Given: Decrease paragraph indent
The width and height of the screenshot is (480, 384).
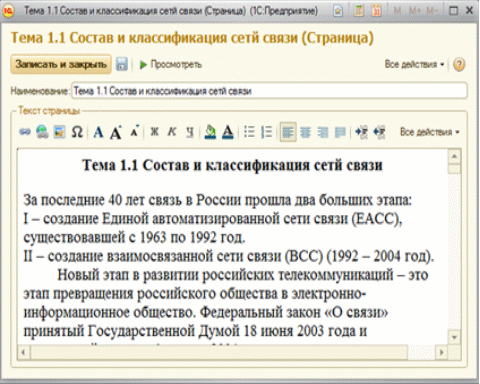Looking at the screenshot, I should (379, 132).
